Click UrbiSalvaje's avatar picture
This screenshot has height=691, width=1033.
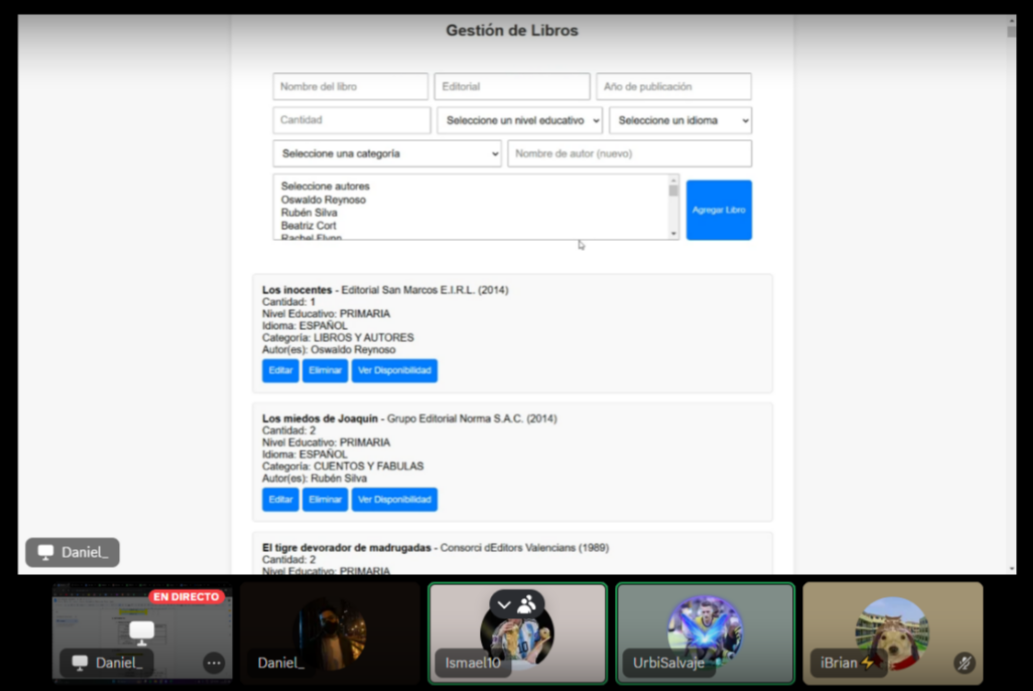(x=705, y=628)
